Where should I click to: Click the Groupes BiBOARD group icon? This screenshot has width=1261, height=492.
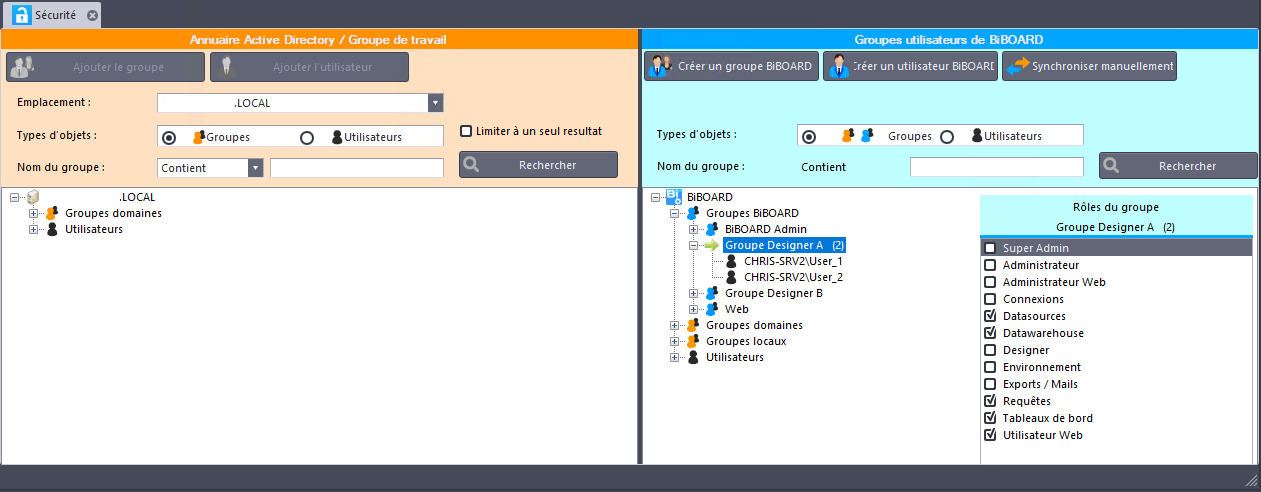coord(693,213)
